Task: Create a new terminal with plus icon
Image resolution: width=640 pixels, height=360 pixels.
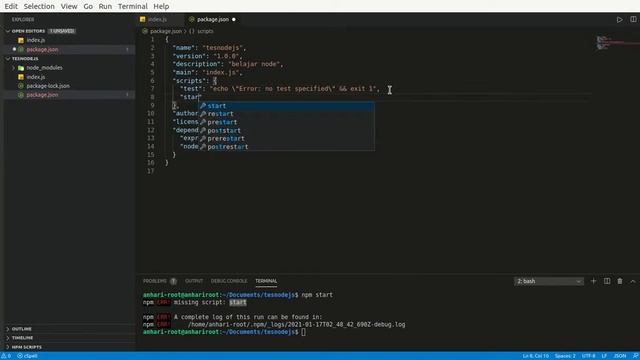Action: (x=593, y=281)
